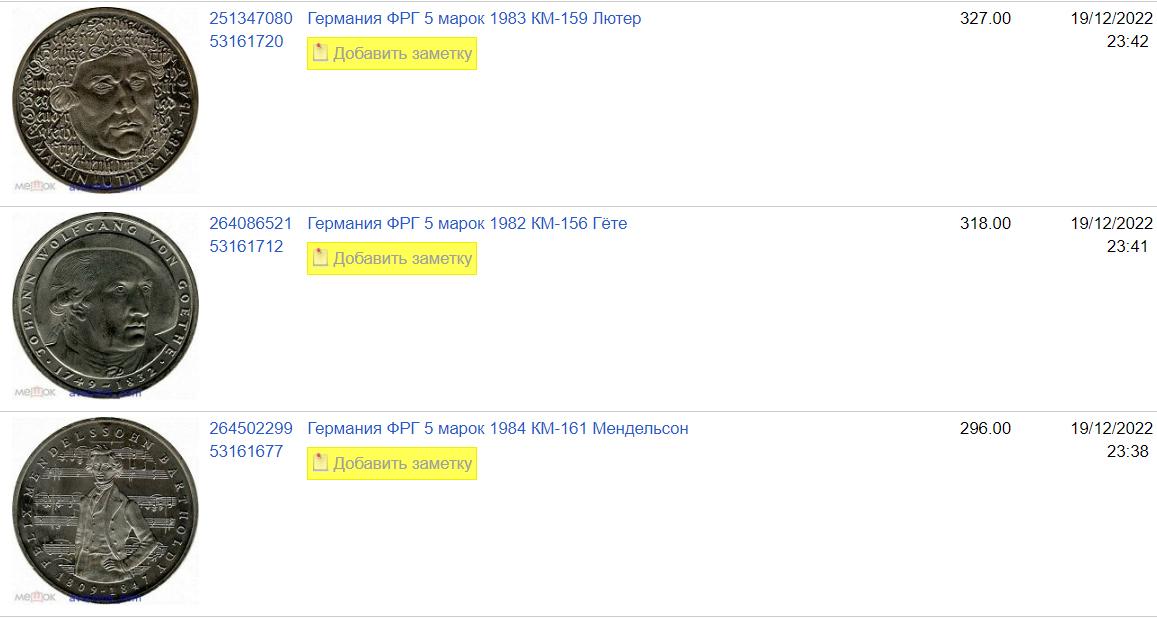The width and height of the screenshot is (1157, 618).
Task: Click the note icon beside the Goethe coin
Action: point(320,259)
